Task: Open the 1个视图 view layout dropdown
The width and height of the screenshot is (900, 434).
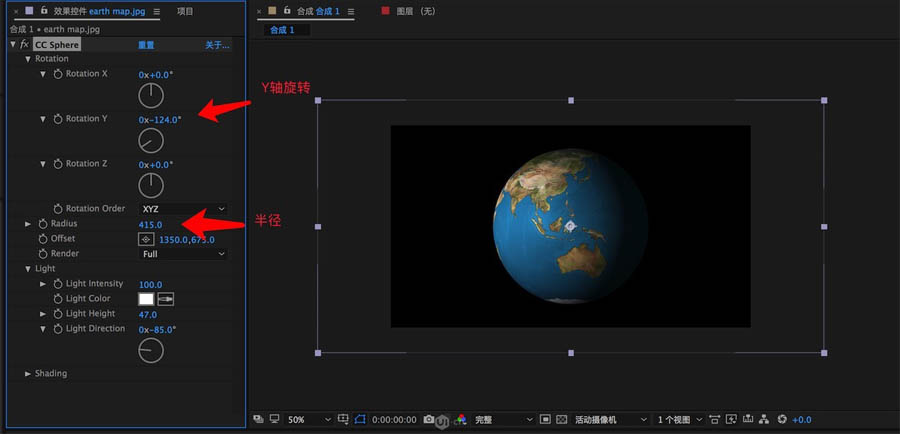Action: [x=678, y=420]
